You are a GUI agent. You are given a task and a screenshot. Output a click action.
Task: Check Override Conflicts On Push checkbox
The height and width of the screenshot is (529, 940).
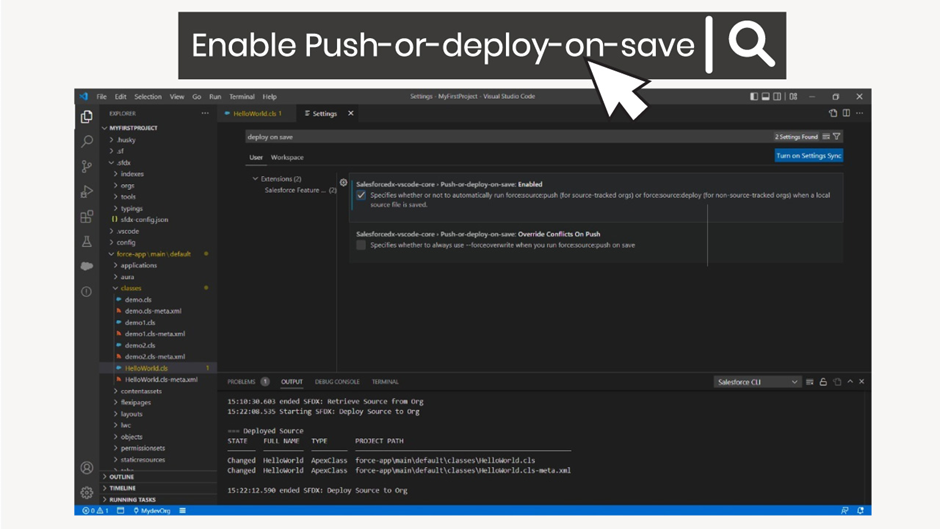(361, 245)
